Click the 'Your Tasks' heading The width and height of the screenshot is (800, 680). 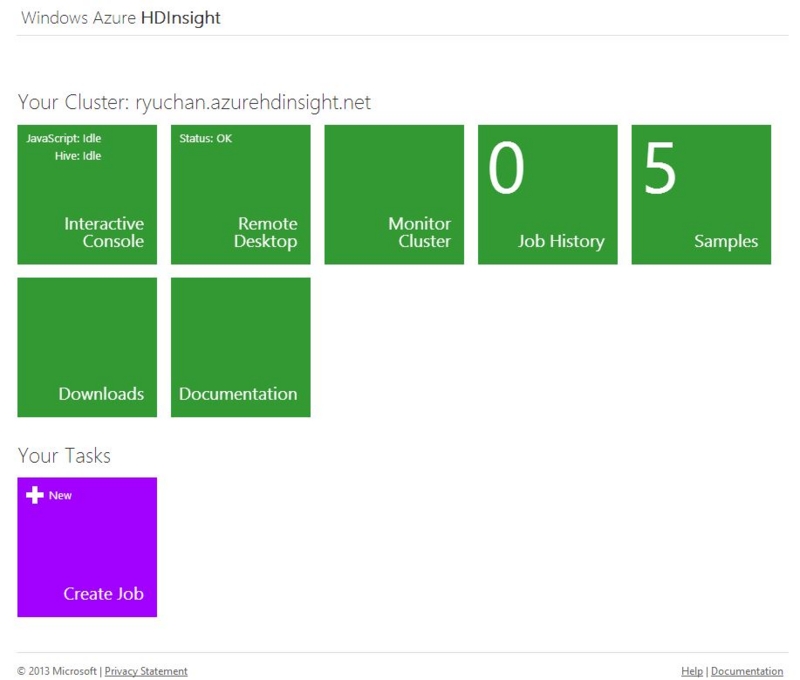[x=64, y=456]
